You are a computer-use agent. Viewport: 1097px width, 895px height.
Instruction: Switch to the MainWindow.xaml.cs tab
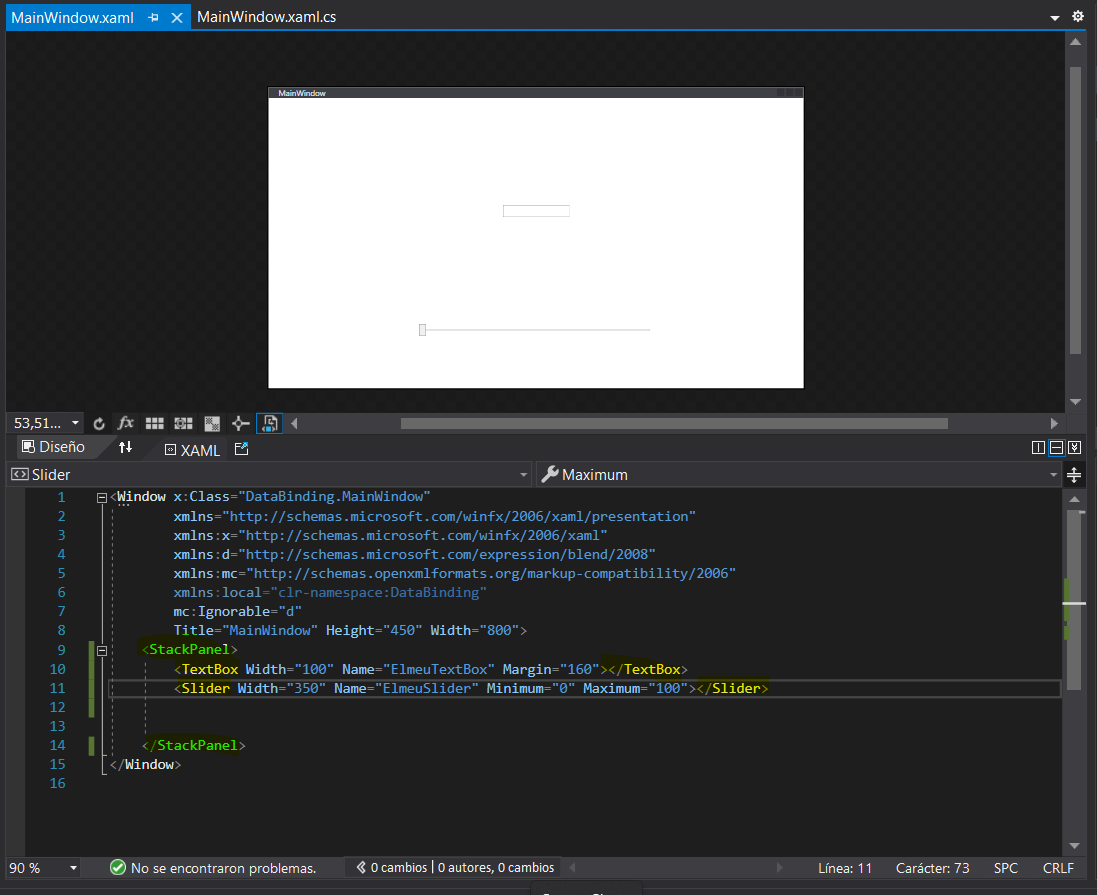266,17
